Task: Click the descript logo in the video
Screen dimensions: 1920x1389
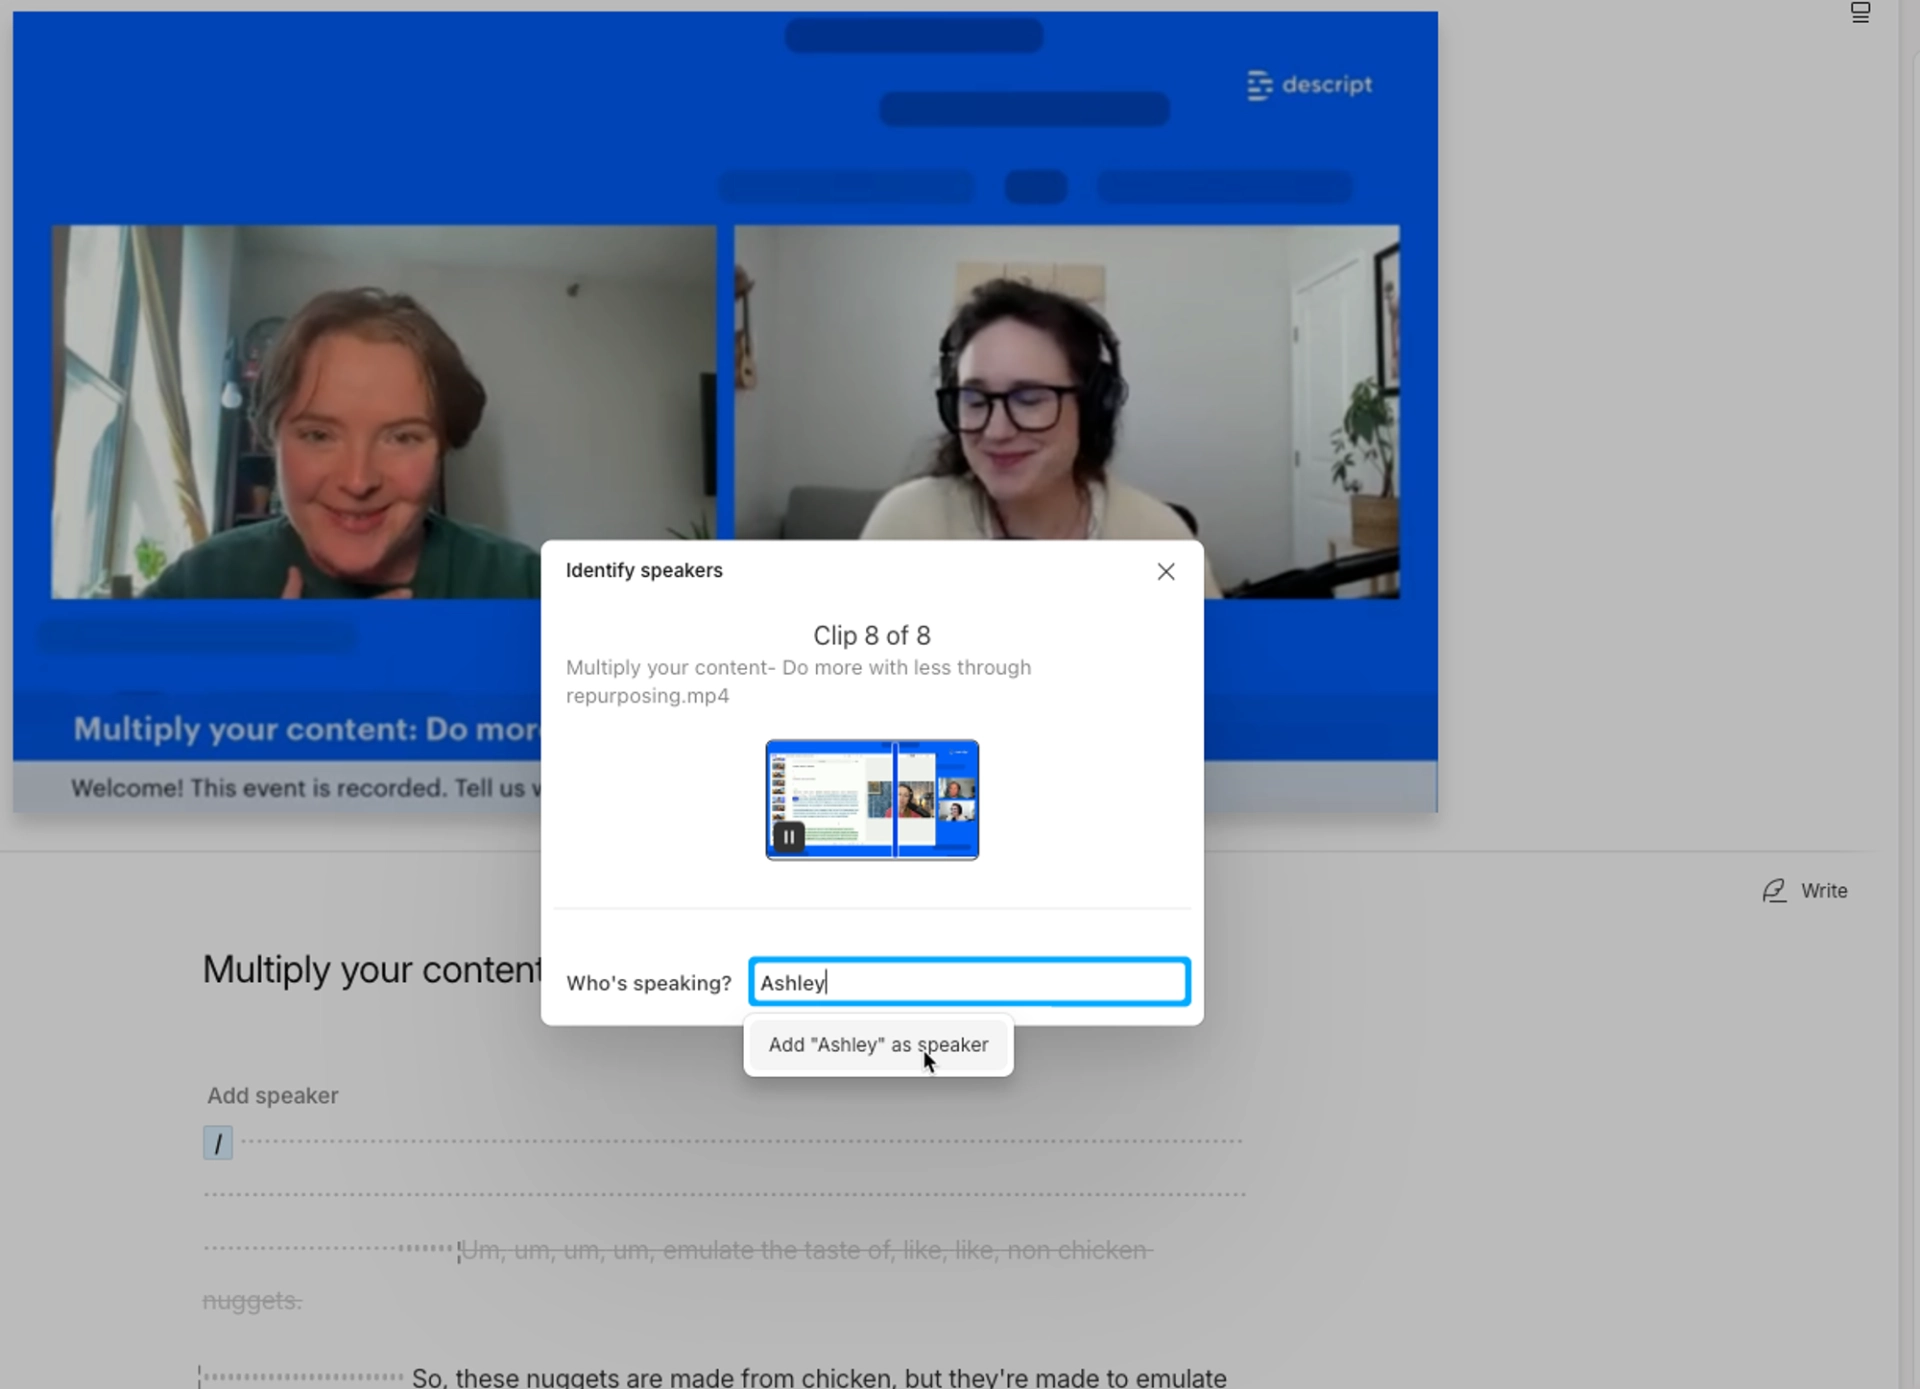Action: [1309, 85]
